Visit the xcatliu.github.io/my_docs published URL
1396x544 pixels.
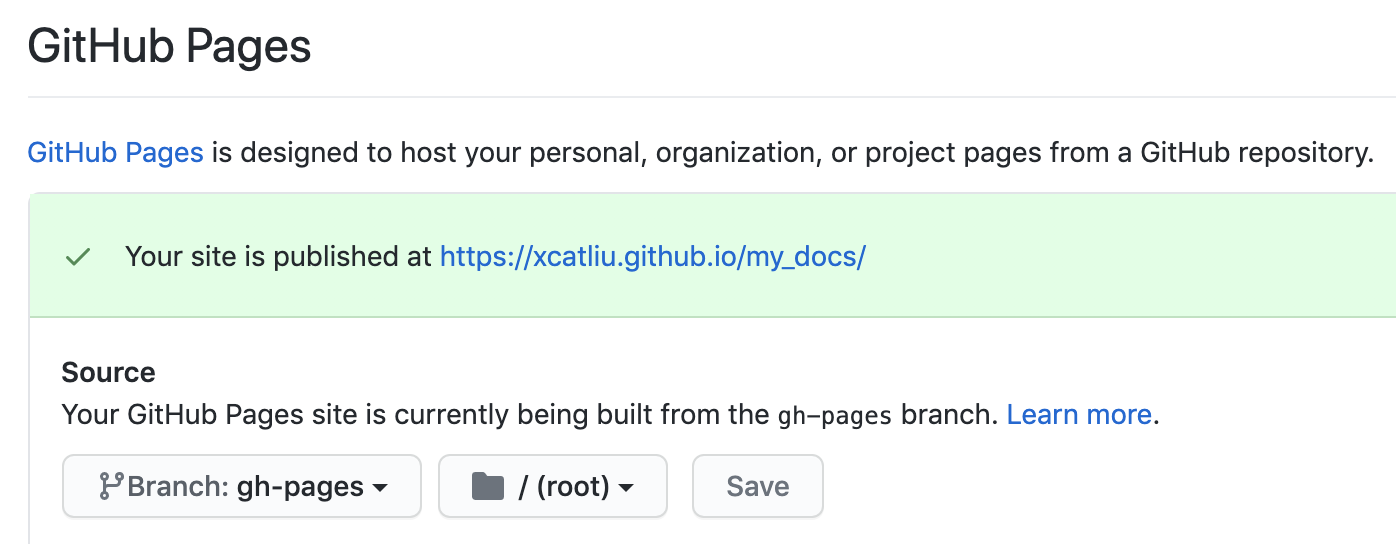(653, 257)
